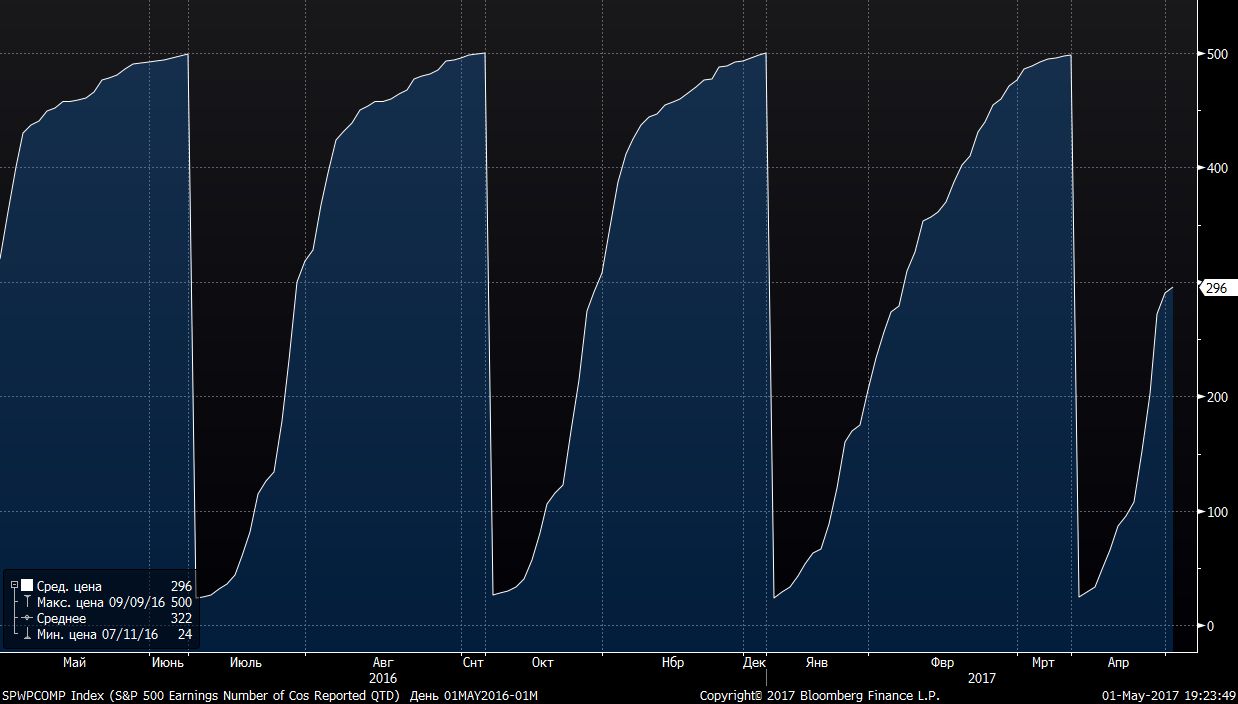The width and height of the screenshot is (1238, 704).
Task: Click the 322 average value in legend
Action: pyautogui.click(x=181, y=618)
